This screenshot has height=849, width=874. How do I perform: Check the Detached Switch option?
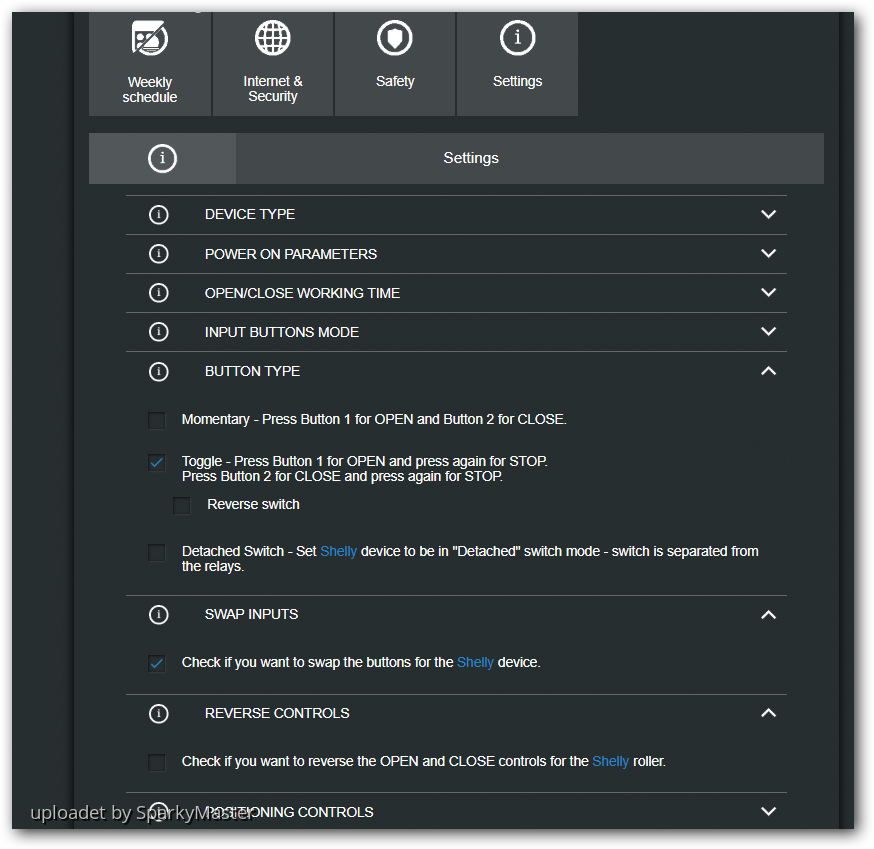point(157,552)
